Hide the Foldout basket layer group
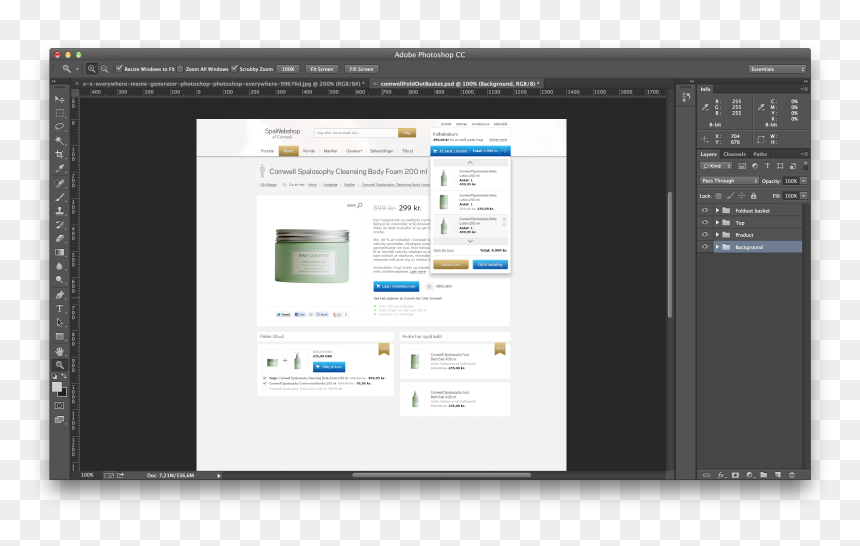The width and height of the screenshot is (860, 546). pyautogui.click(x=705, y=210)
